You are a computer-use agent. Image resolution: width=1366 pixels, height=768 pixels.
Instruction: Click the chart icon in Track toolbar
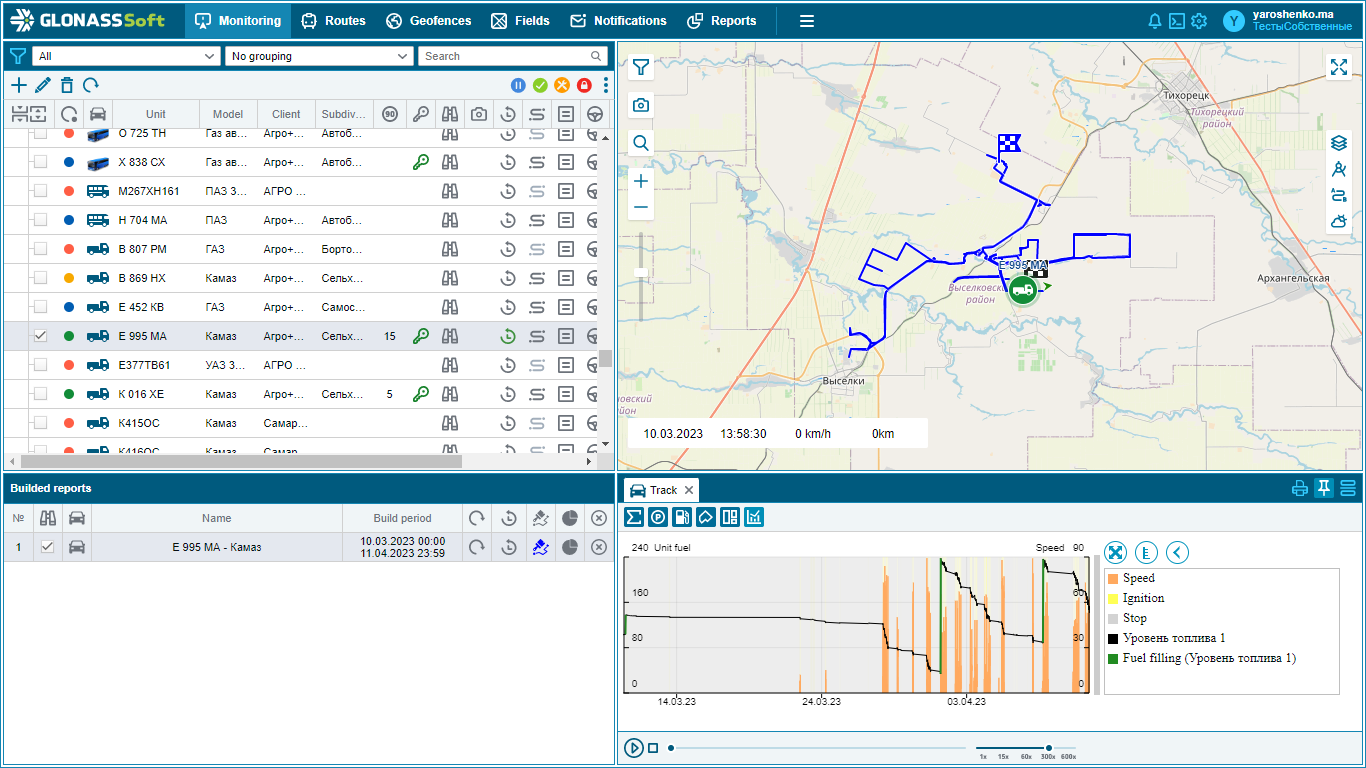pyautogui.click(x=754, y=517)
